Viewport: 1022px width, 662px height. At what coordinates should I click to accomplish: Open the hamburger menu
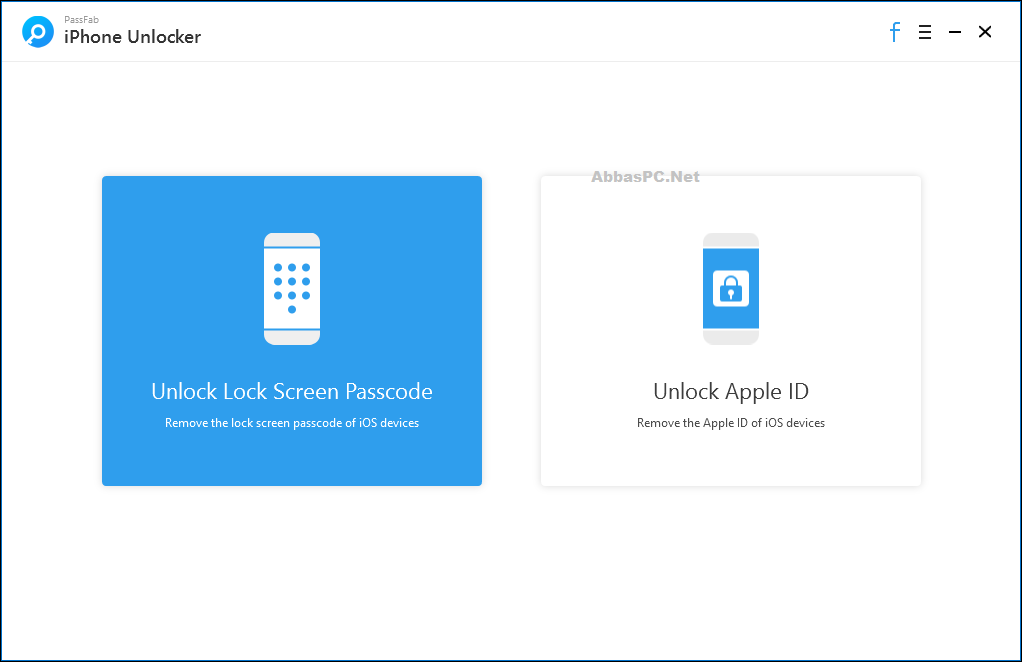[925, 32]
